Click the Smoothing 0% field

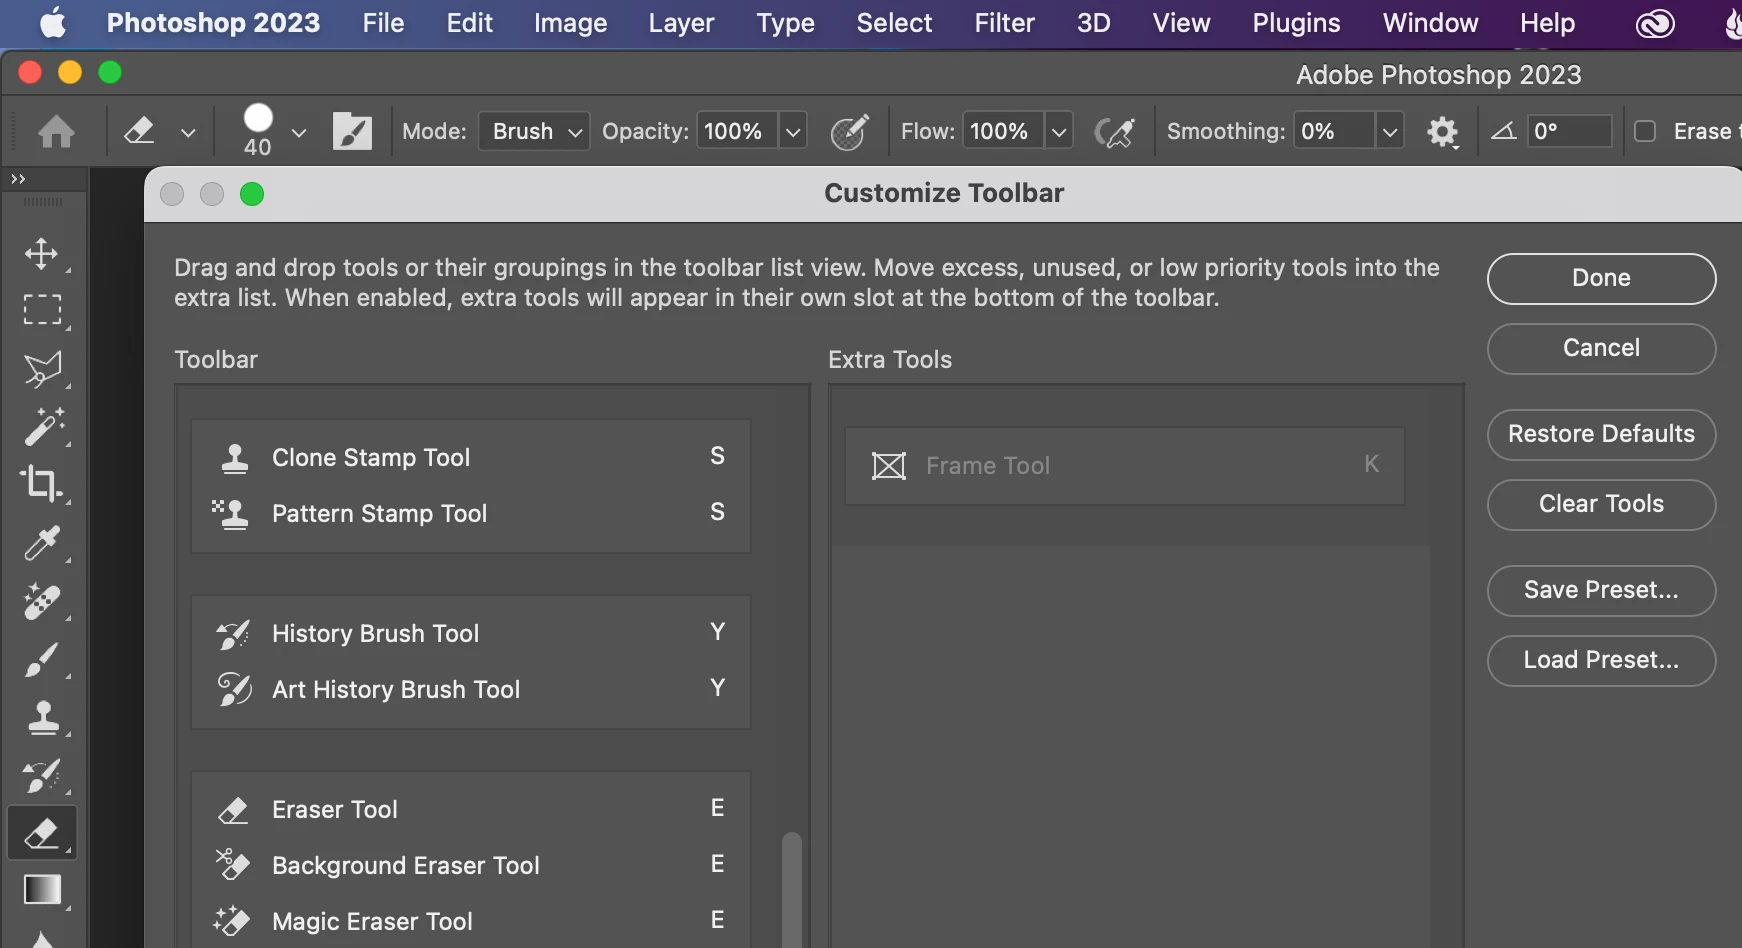coord(1334,131)
